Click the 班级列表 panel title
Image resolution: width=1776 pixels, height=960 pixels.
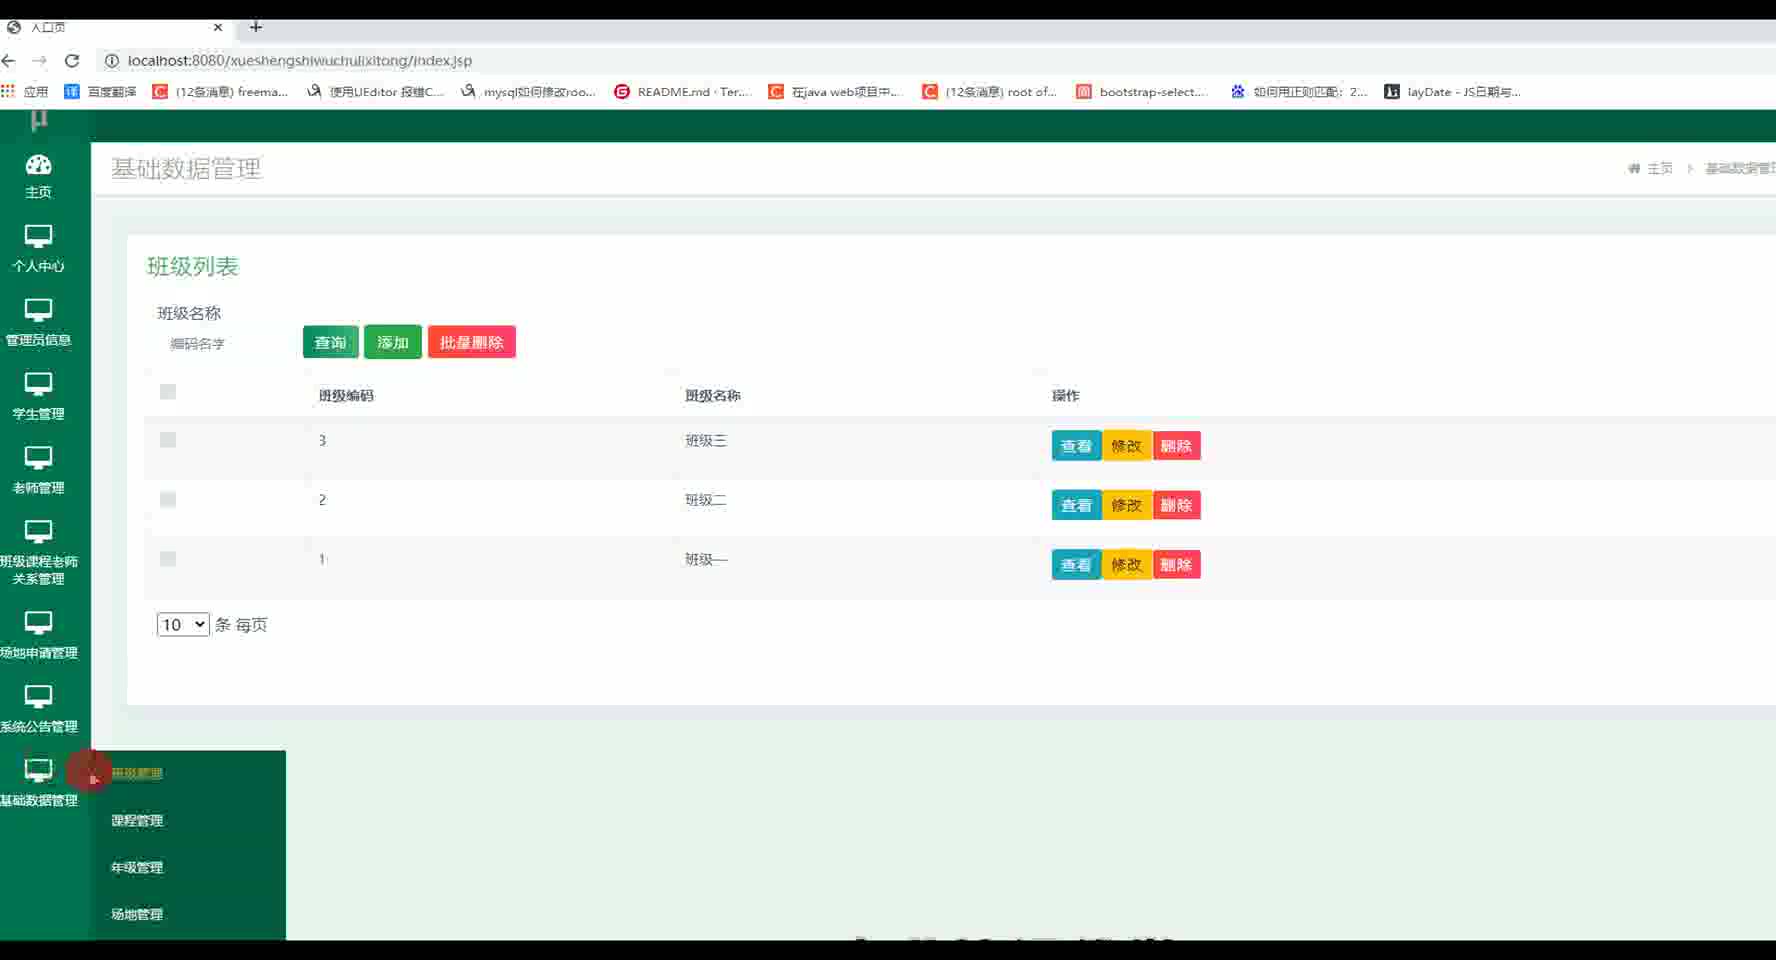tap(193, 267)
